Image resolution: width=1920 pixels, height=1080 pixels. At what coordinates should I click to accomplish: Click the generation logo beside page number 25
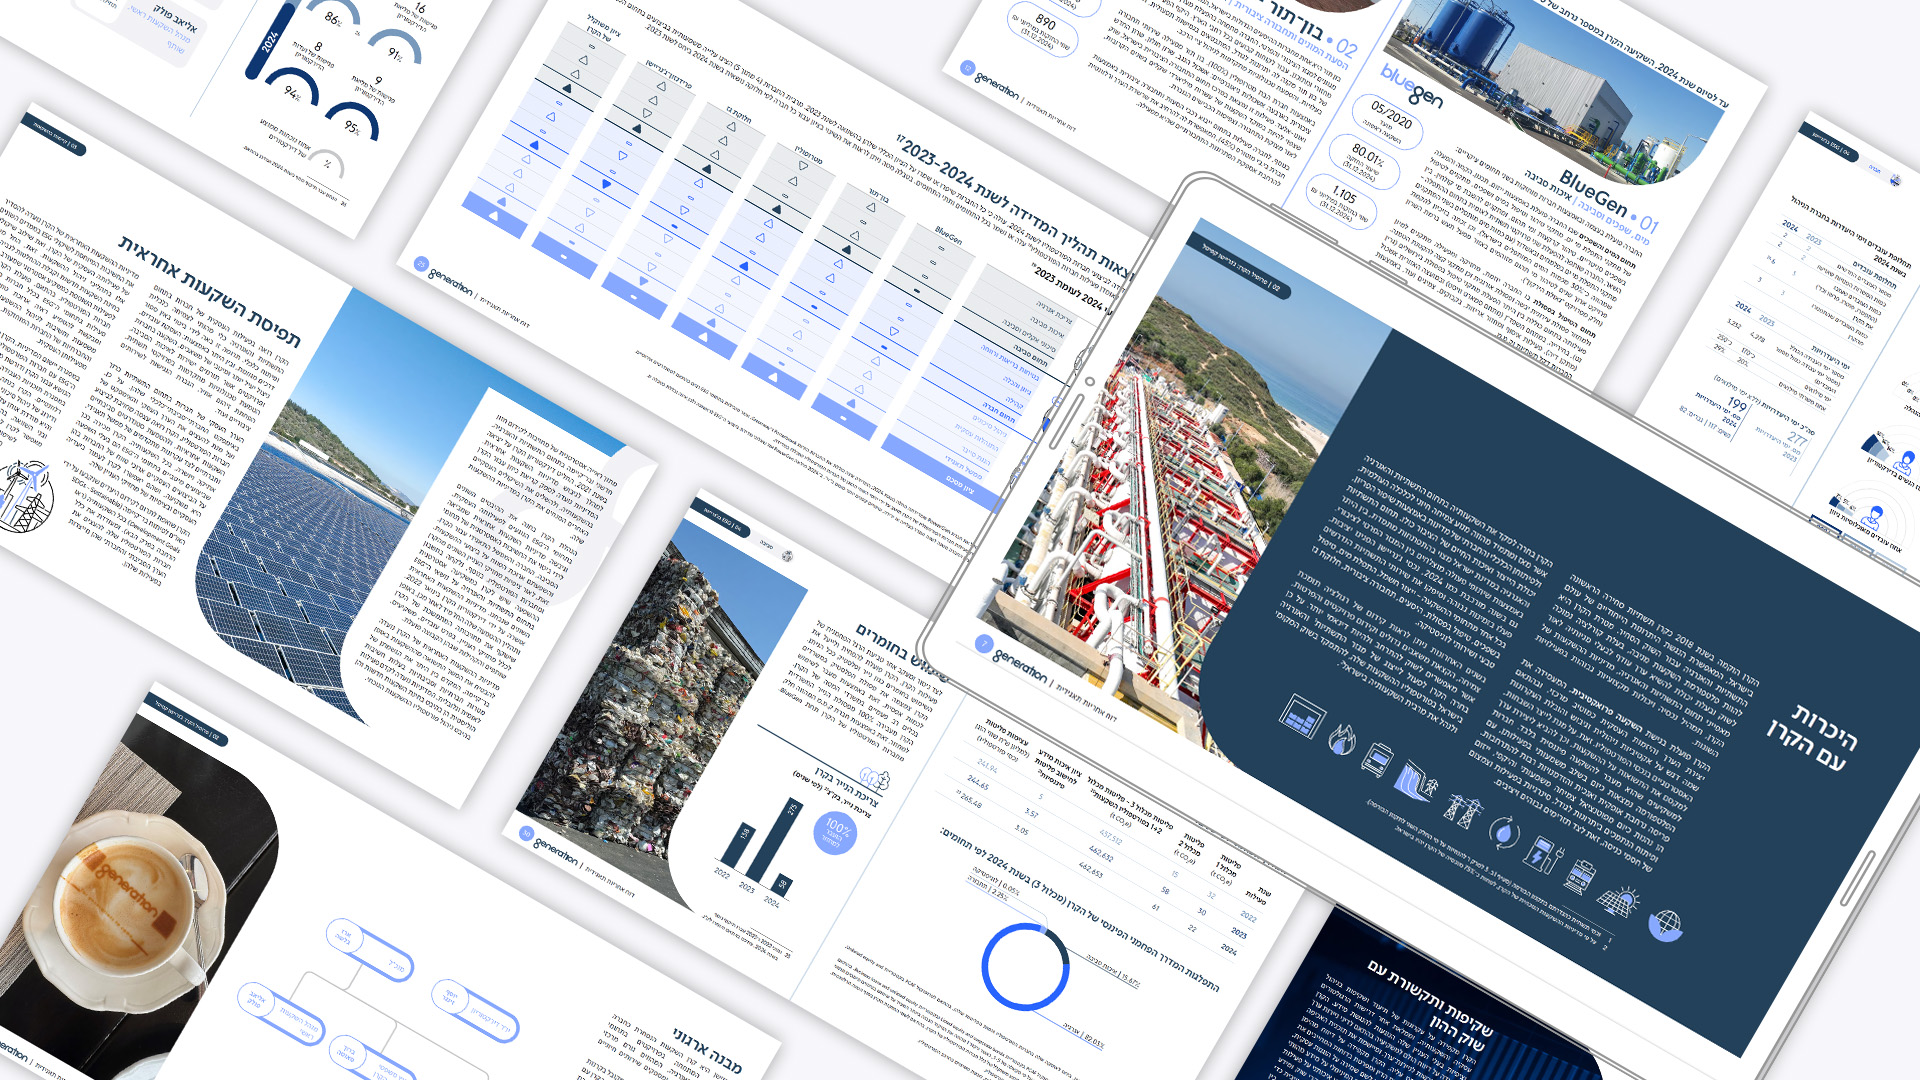(x=451, y=283)
